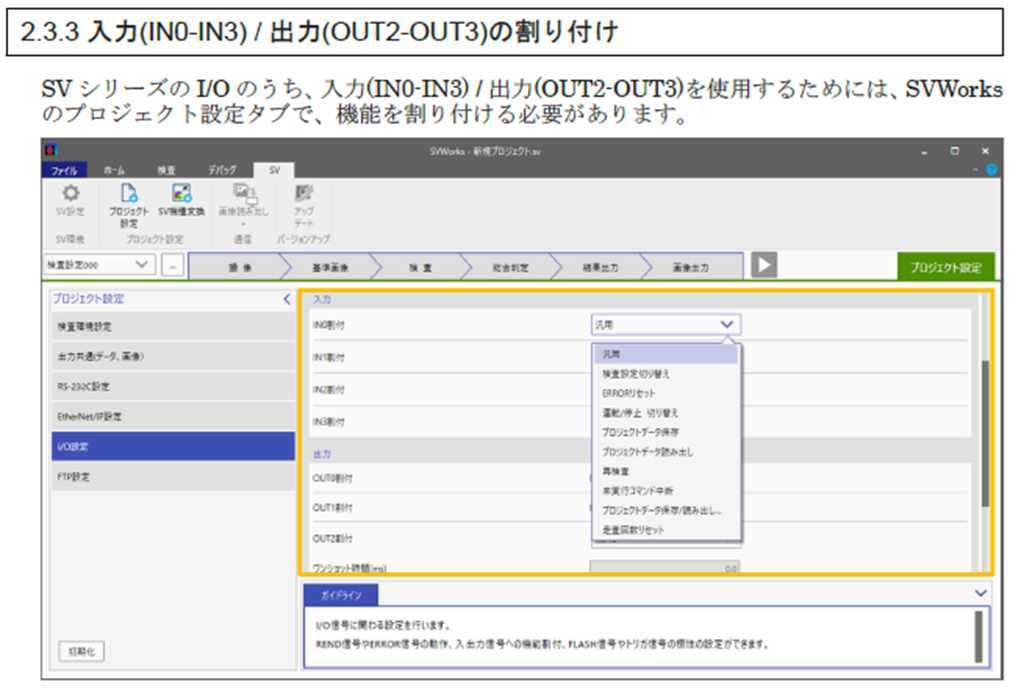Switch to the デバッグ ribbon tab
The height and width of the screenshot is (688, 1021).
(222, 171)
